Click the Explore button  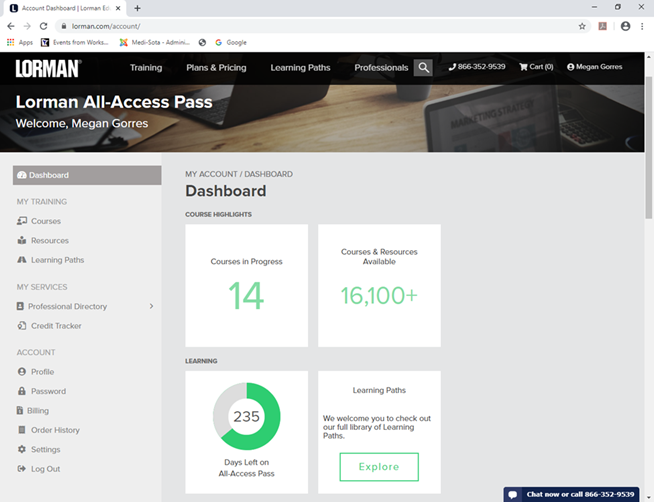coord(379,467)
